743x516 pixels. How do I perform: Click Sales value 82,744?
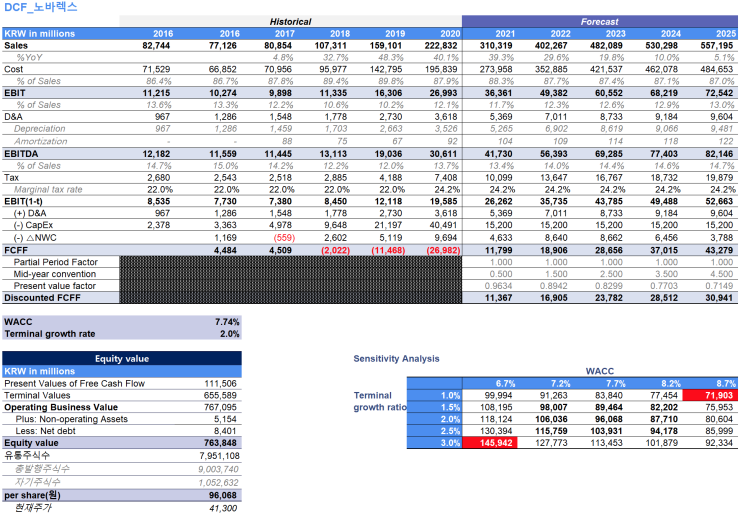pyautogui.click(x=156, y=45)
